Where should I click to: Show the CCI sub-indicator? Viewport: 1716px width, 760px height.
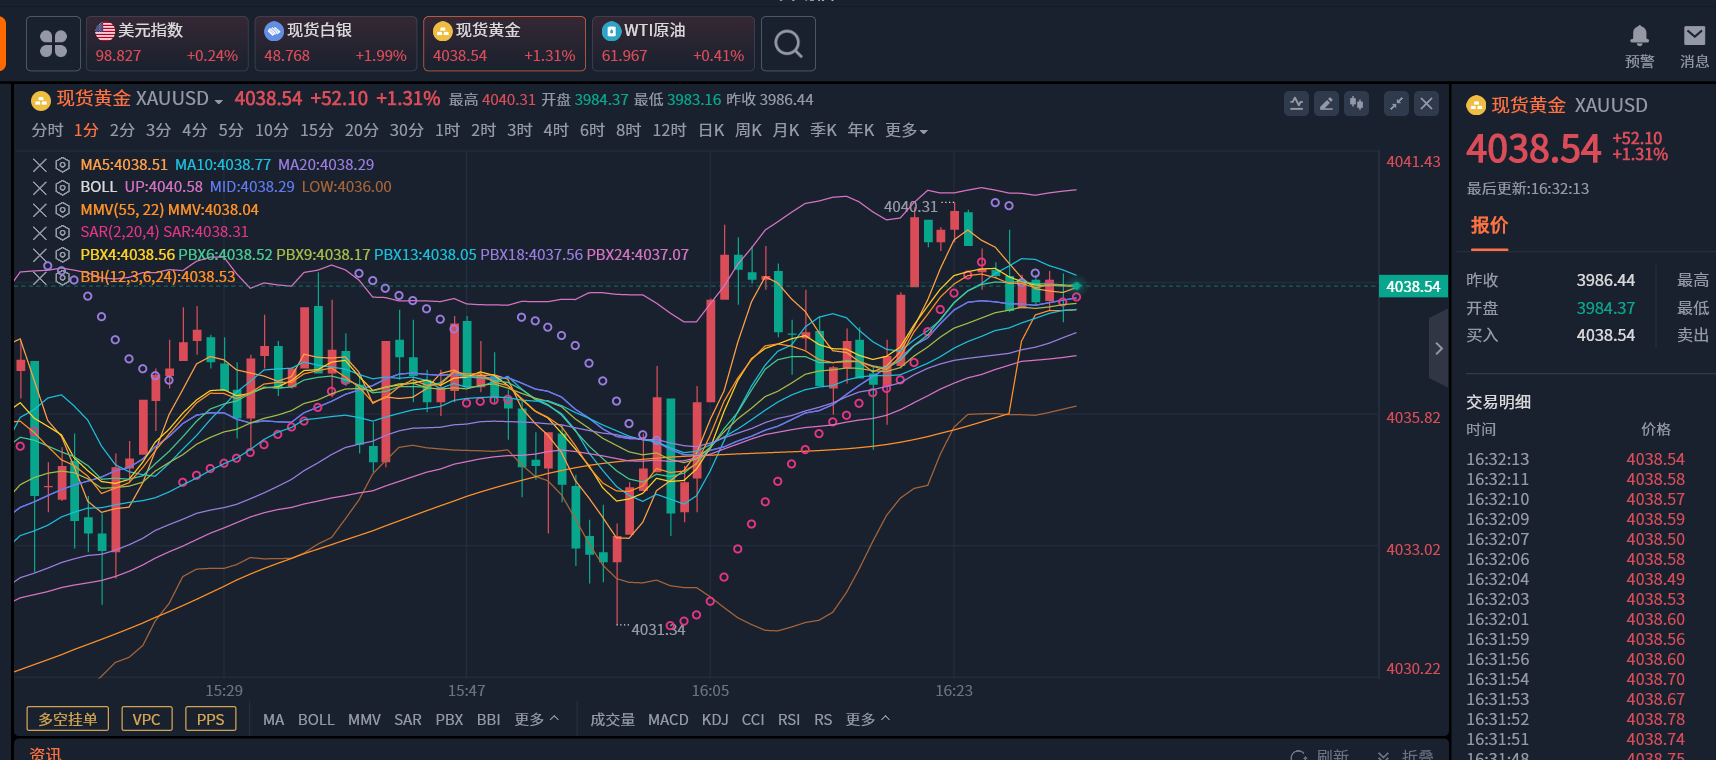point(753,720)
